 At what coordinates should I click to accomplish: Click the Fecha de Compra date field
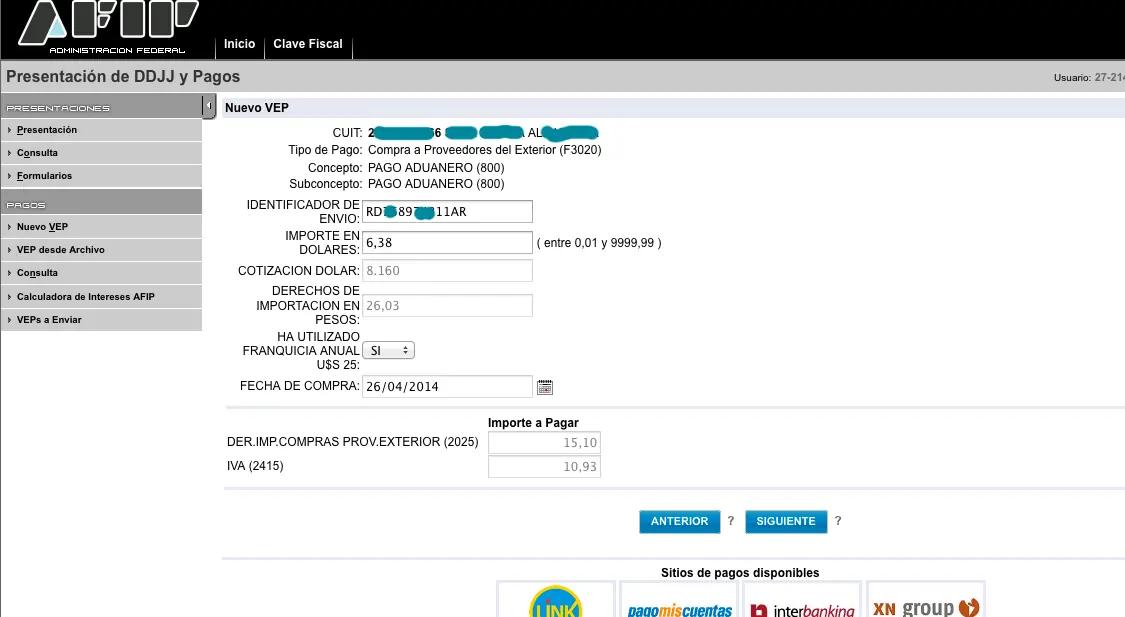[x=447, y=386]
